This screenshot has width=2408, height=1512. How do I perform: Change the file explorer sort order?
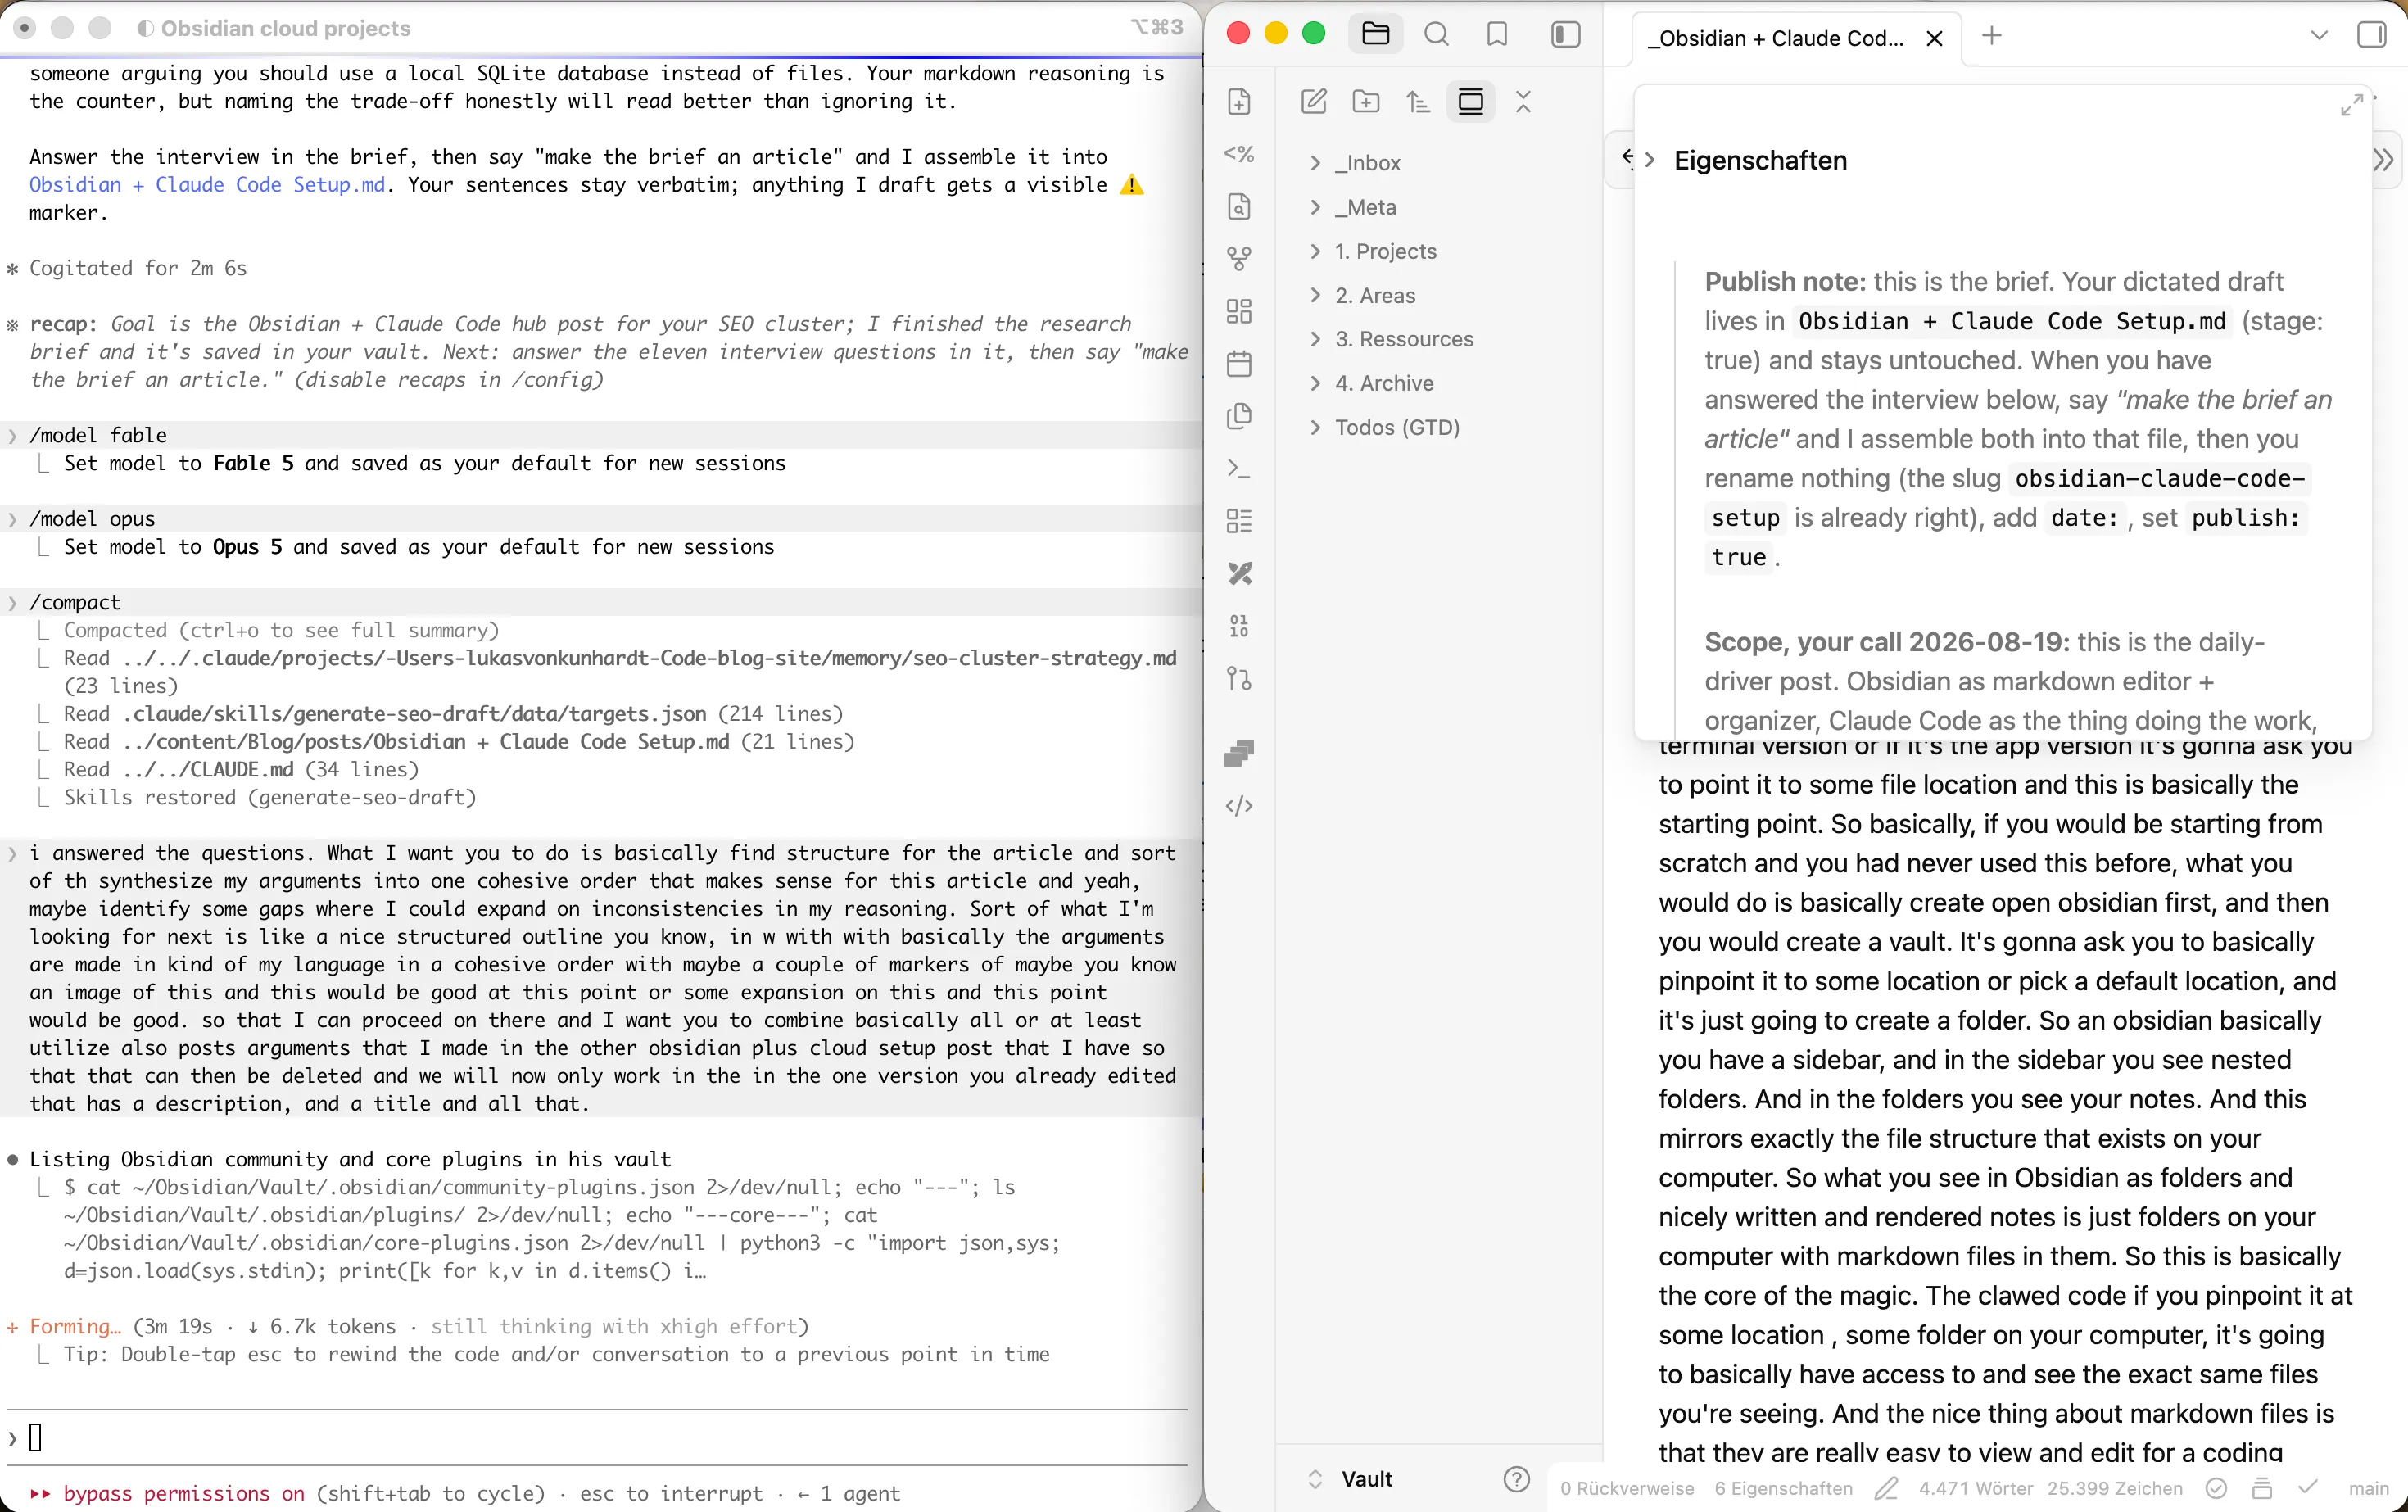tap(1418, 101)
